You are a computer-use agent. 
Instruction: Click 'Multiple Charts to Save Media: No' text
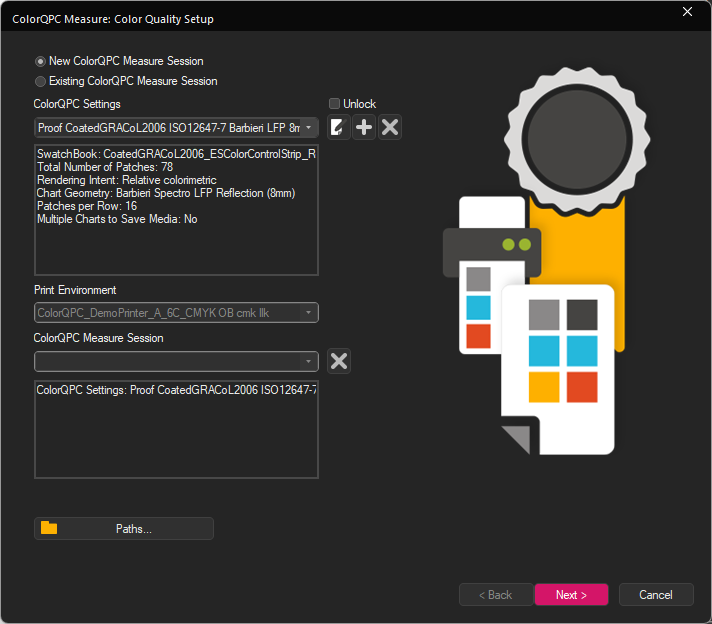tap(117, 219)
